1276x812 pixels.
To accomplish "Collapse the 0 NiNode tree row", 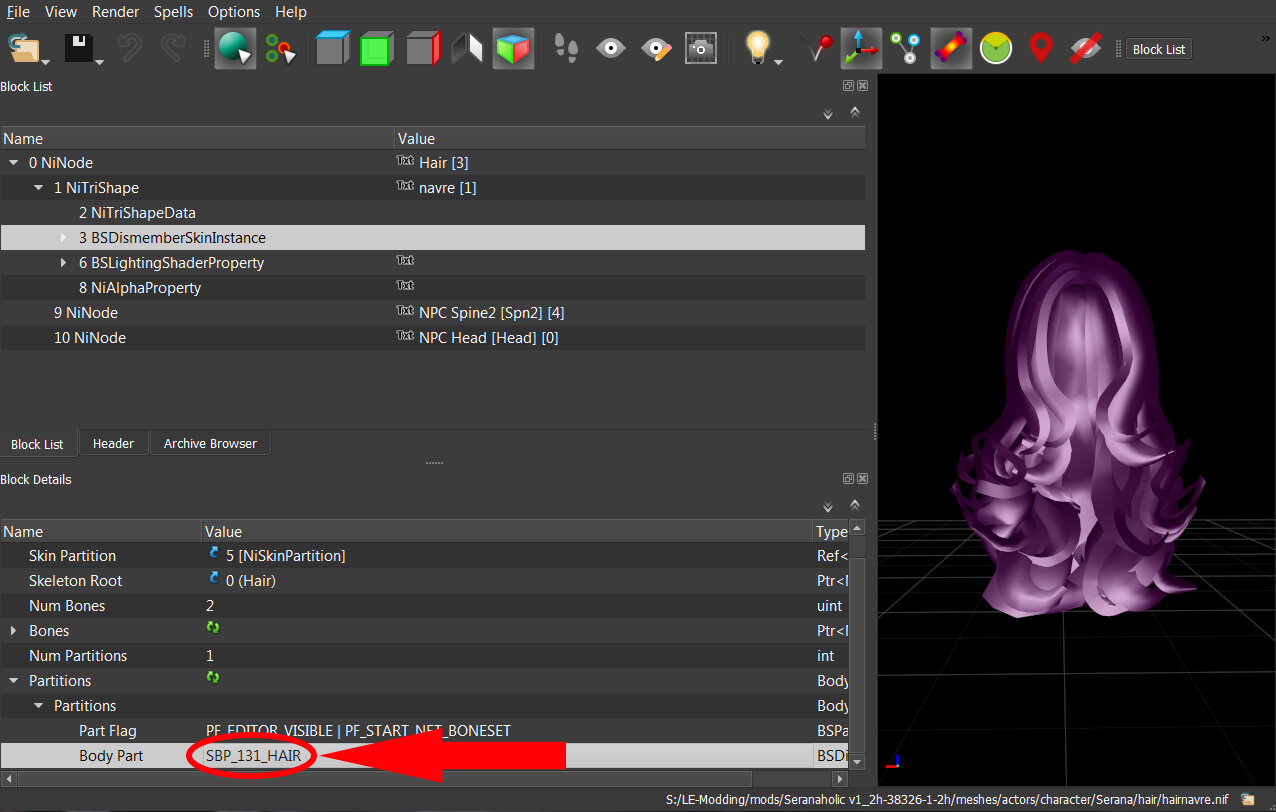I will [x=14, y=163].
